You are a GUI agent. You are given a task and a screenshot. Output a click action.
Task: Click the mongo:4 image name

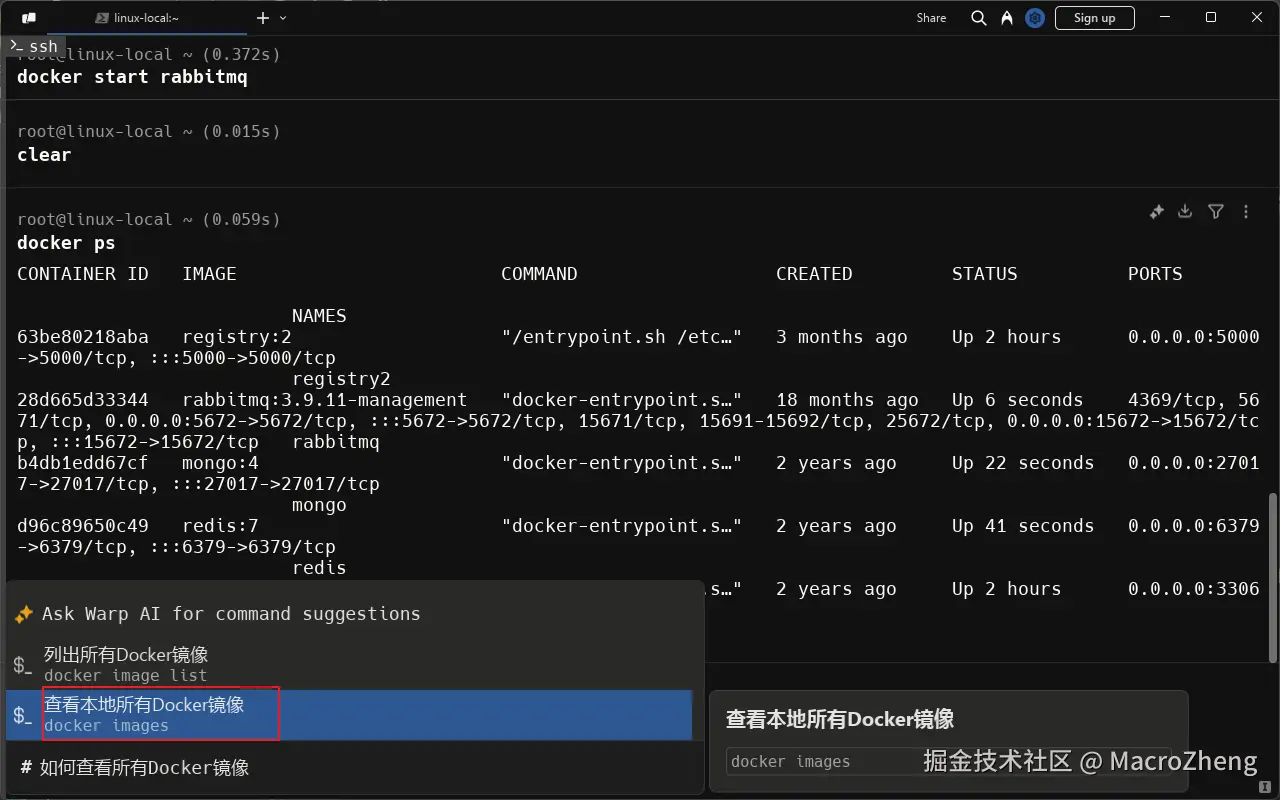[x=220, y=463]
